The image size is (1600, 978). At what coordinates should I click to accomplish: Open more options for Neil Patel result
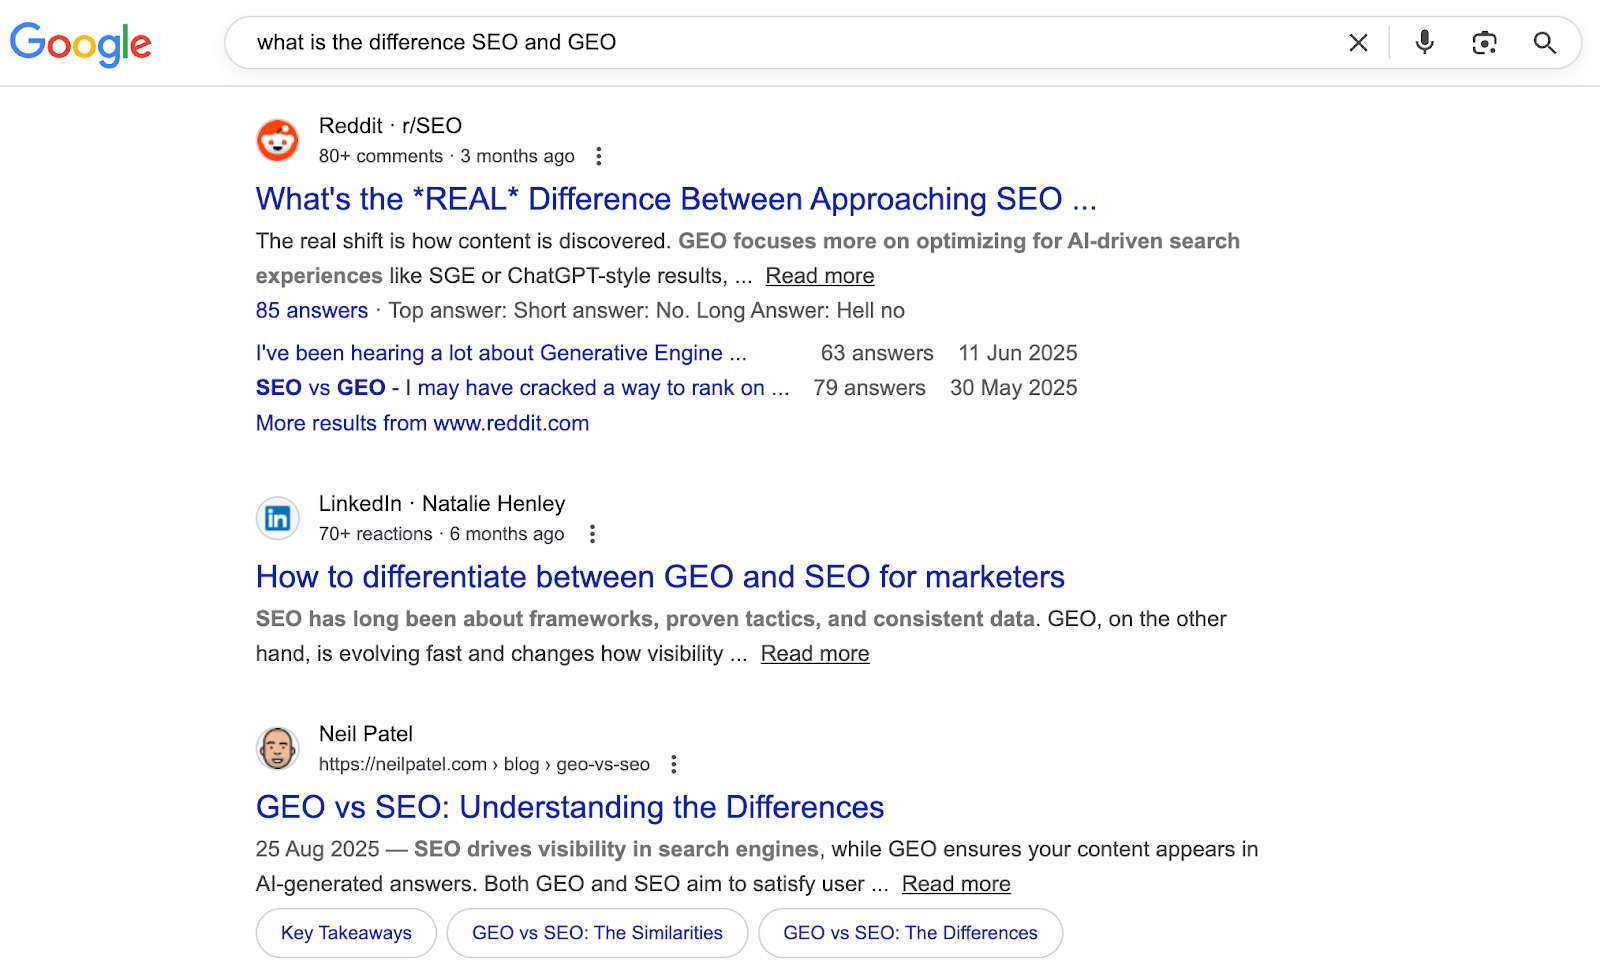pos(674,764)
